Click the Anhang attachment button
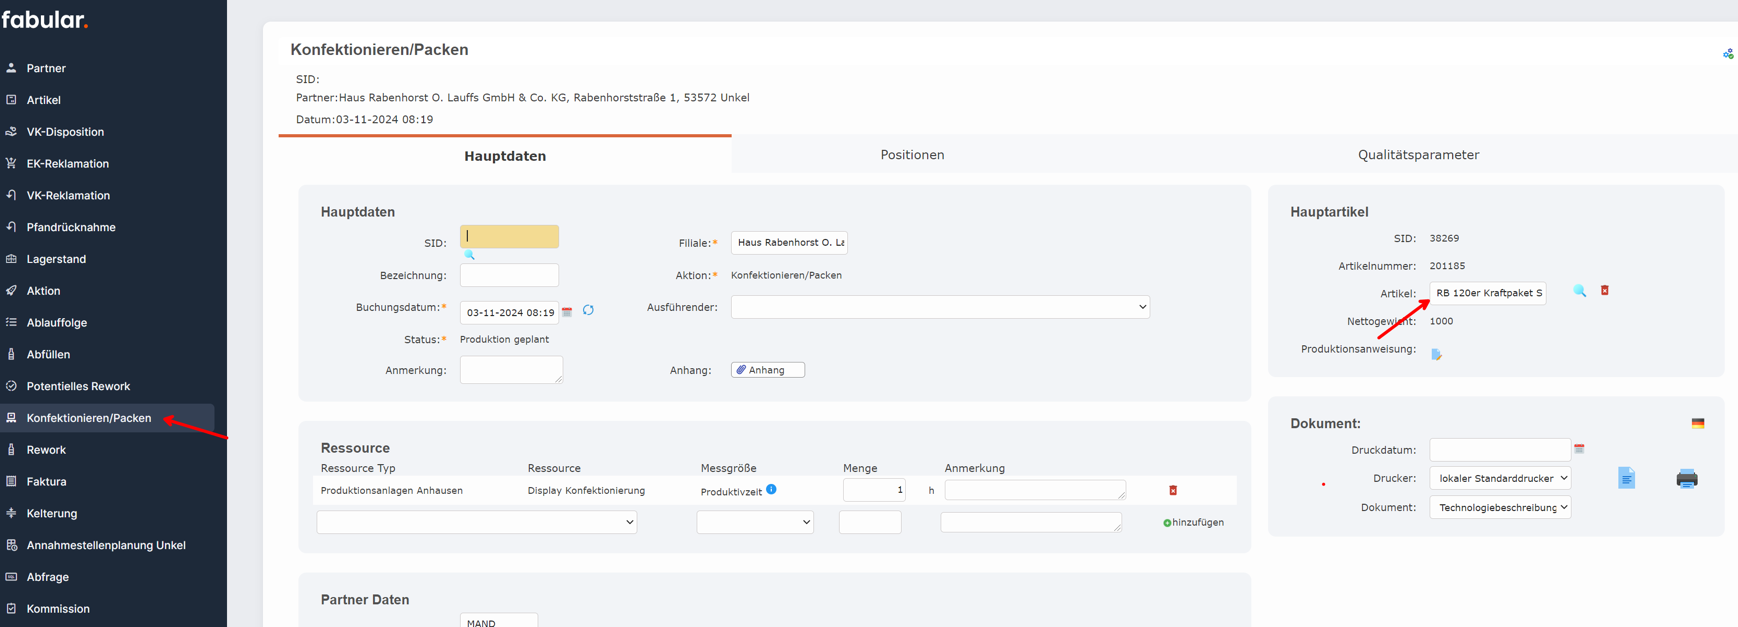The height and width of the screenshot is (627, 1738). pos(767,370)
